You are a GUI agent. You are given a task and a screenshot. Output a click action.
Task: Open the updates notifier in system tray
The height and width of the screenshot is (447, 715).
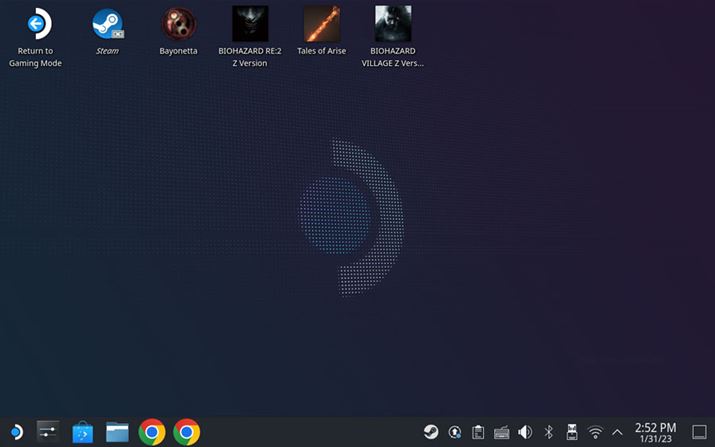point(454,432)
